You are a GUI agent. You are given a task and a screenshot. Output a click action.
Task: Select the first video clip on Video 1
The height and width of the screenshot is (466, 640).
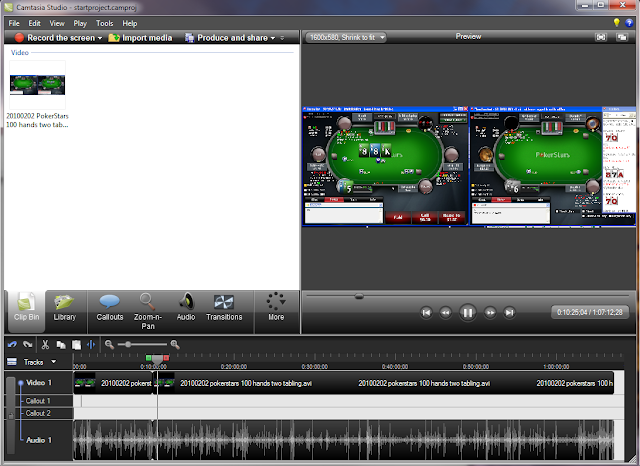pos(113,383)
